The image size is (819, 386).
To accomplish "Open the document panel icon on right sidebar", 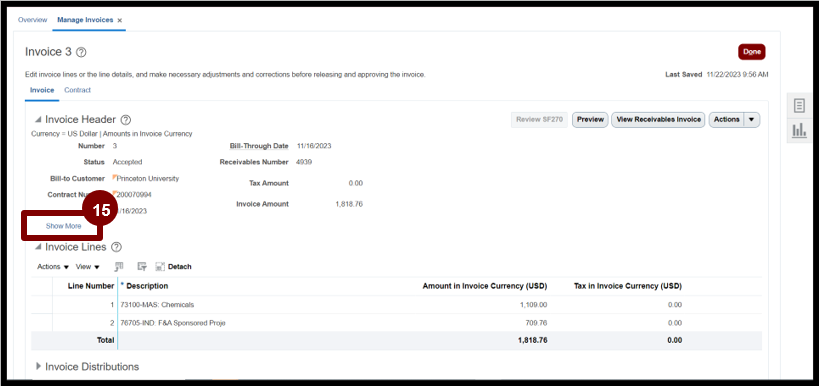I will [x=799, y=106].
